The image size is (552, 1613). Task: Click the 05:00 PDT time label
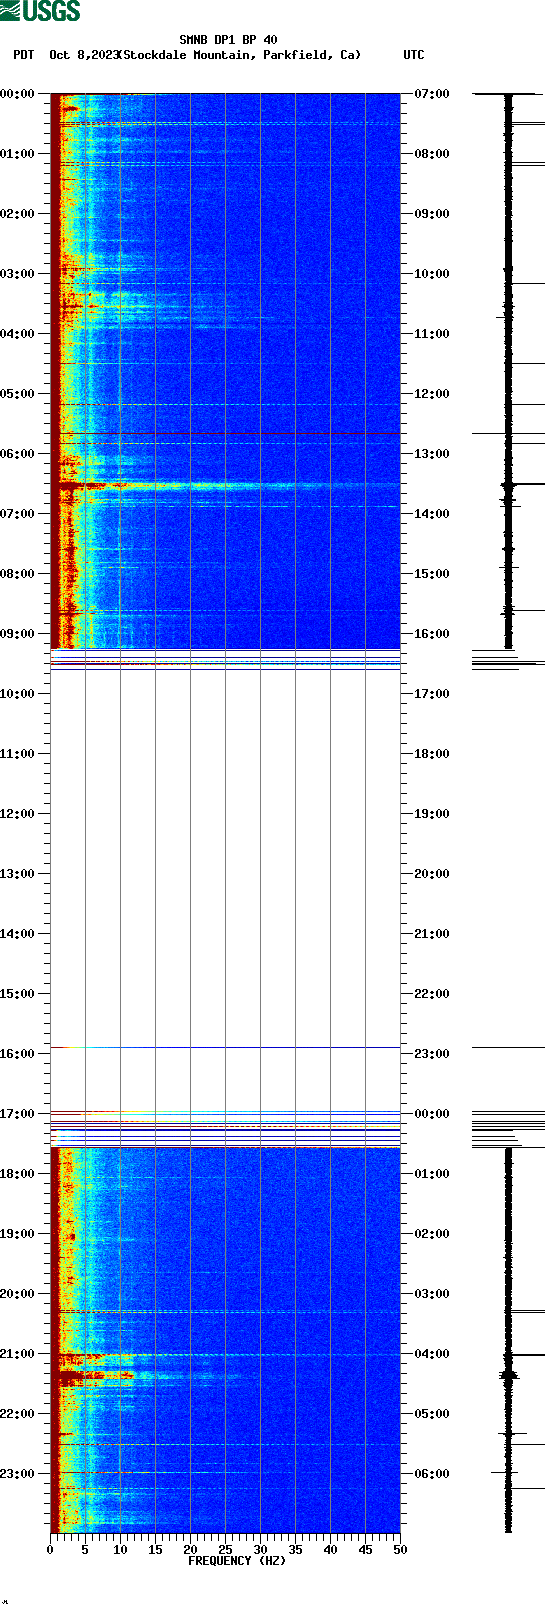(18, 394)
